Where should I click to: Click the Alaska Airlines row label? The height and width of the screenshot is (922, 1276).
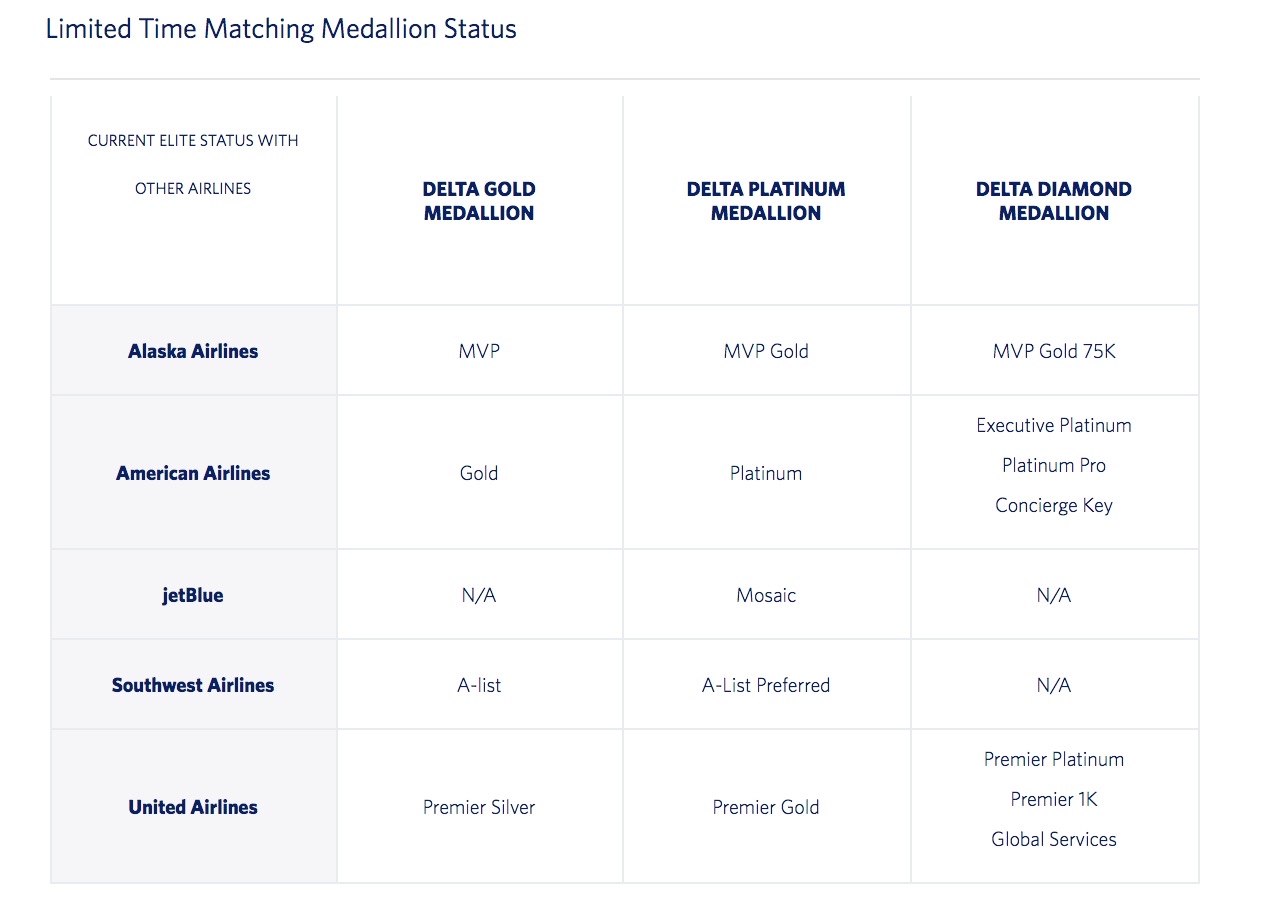point(193,351)
